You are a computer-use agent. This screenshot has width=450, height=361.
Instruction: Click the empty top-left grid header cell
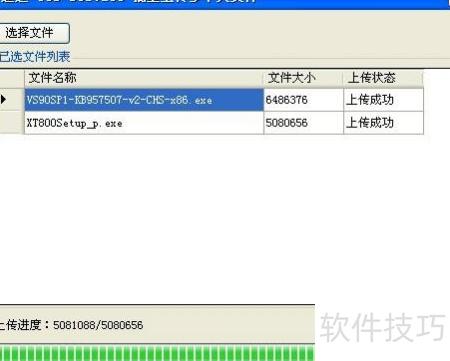(x=12, y=78)
